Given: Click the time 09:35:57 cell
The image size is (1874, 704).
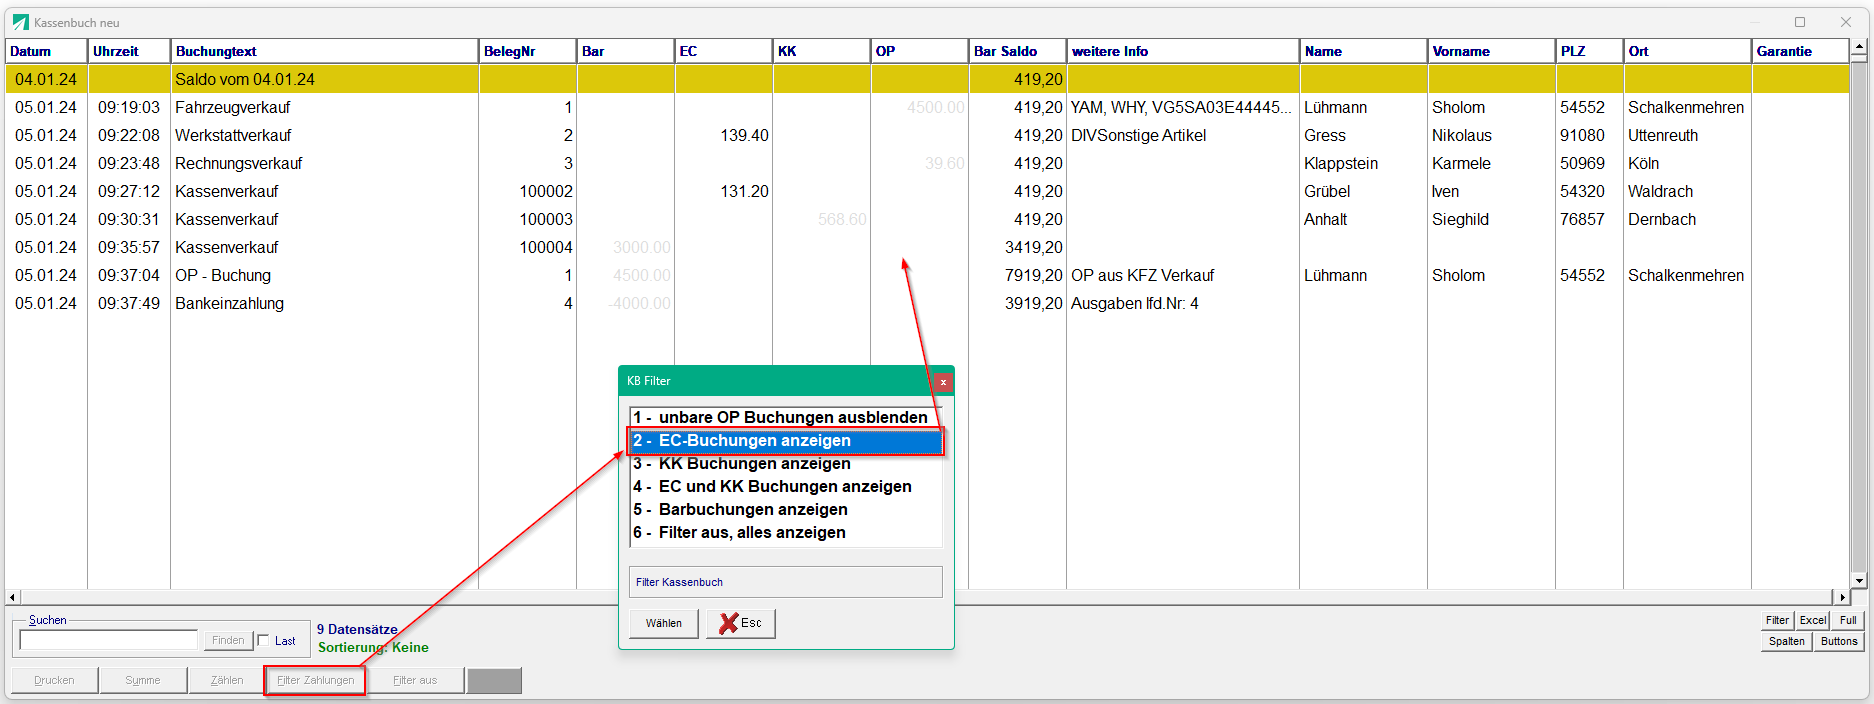Looking at the screenshot, I should pos(129,247).
